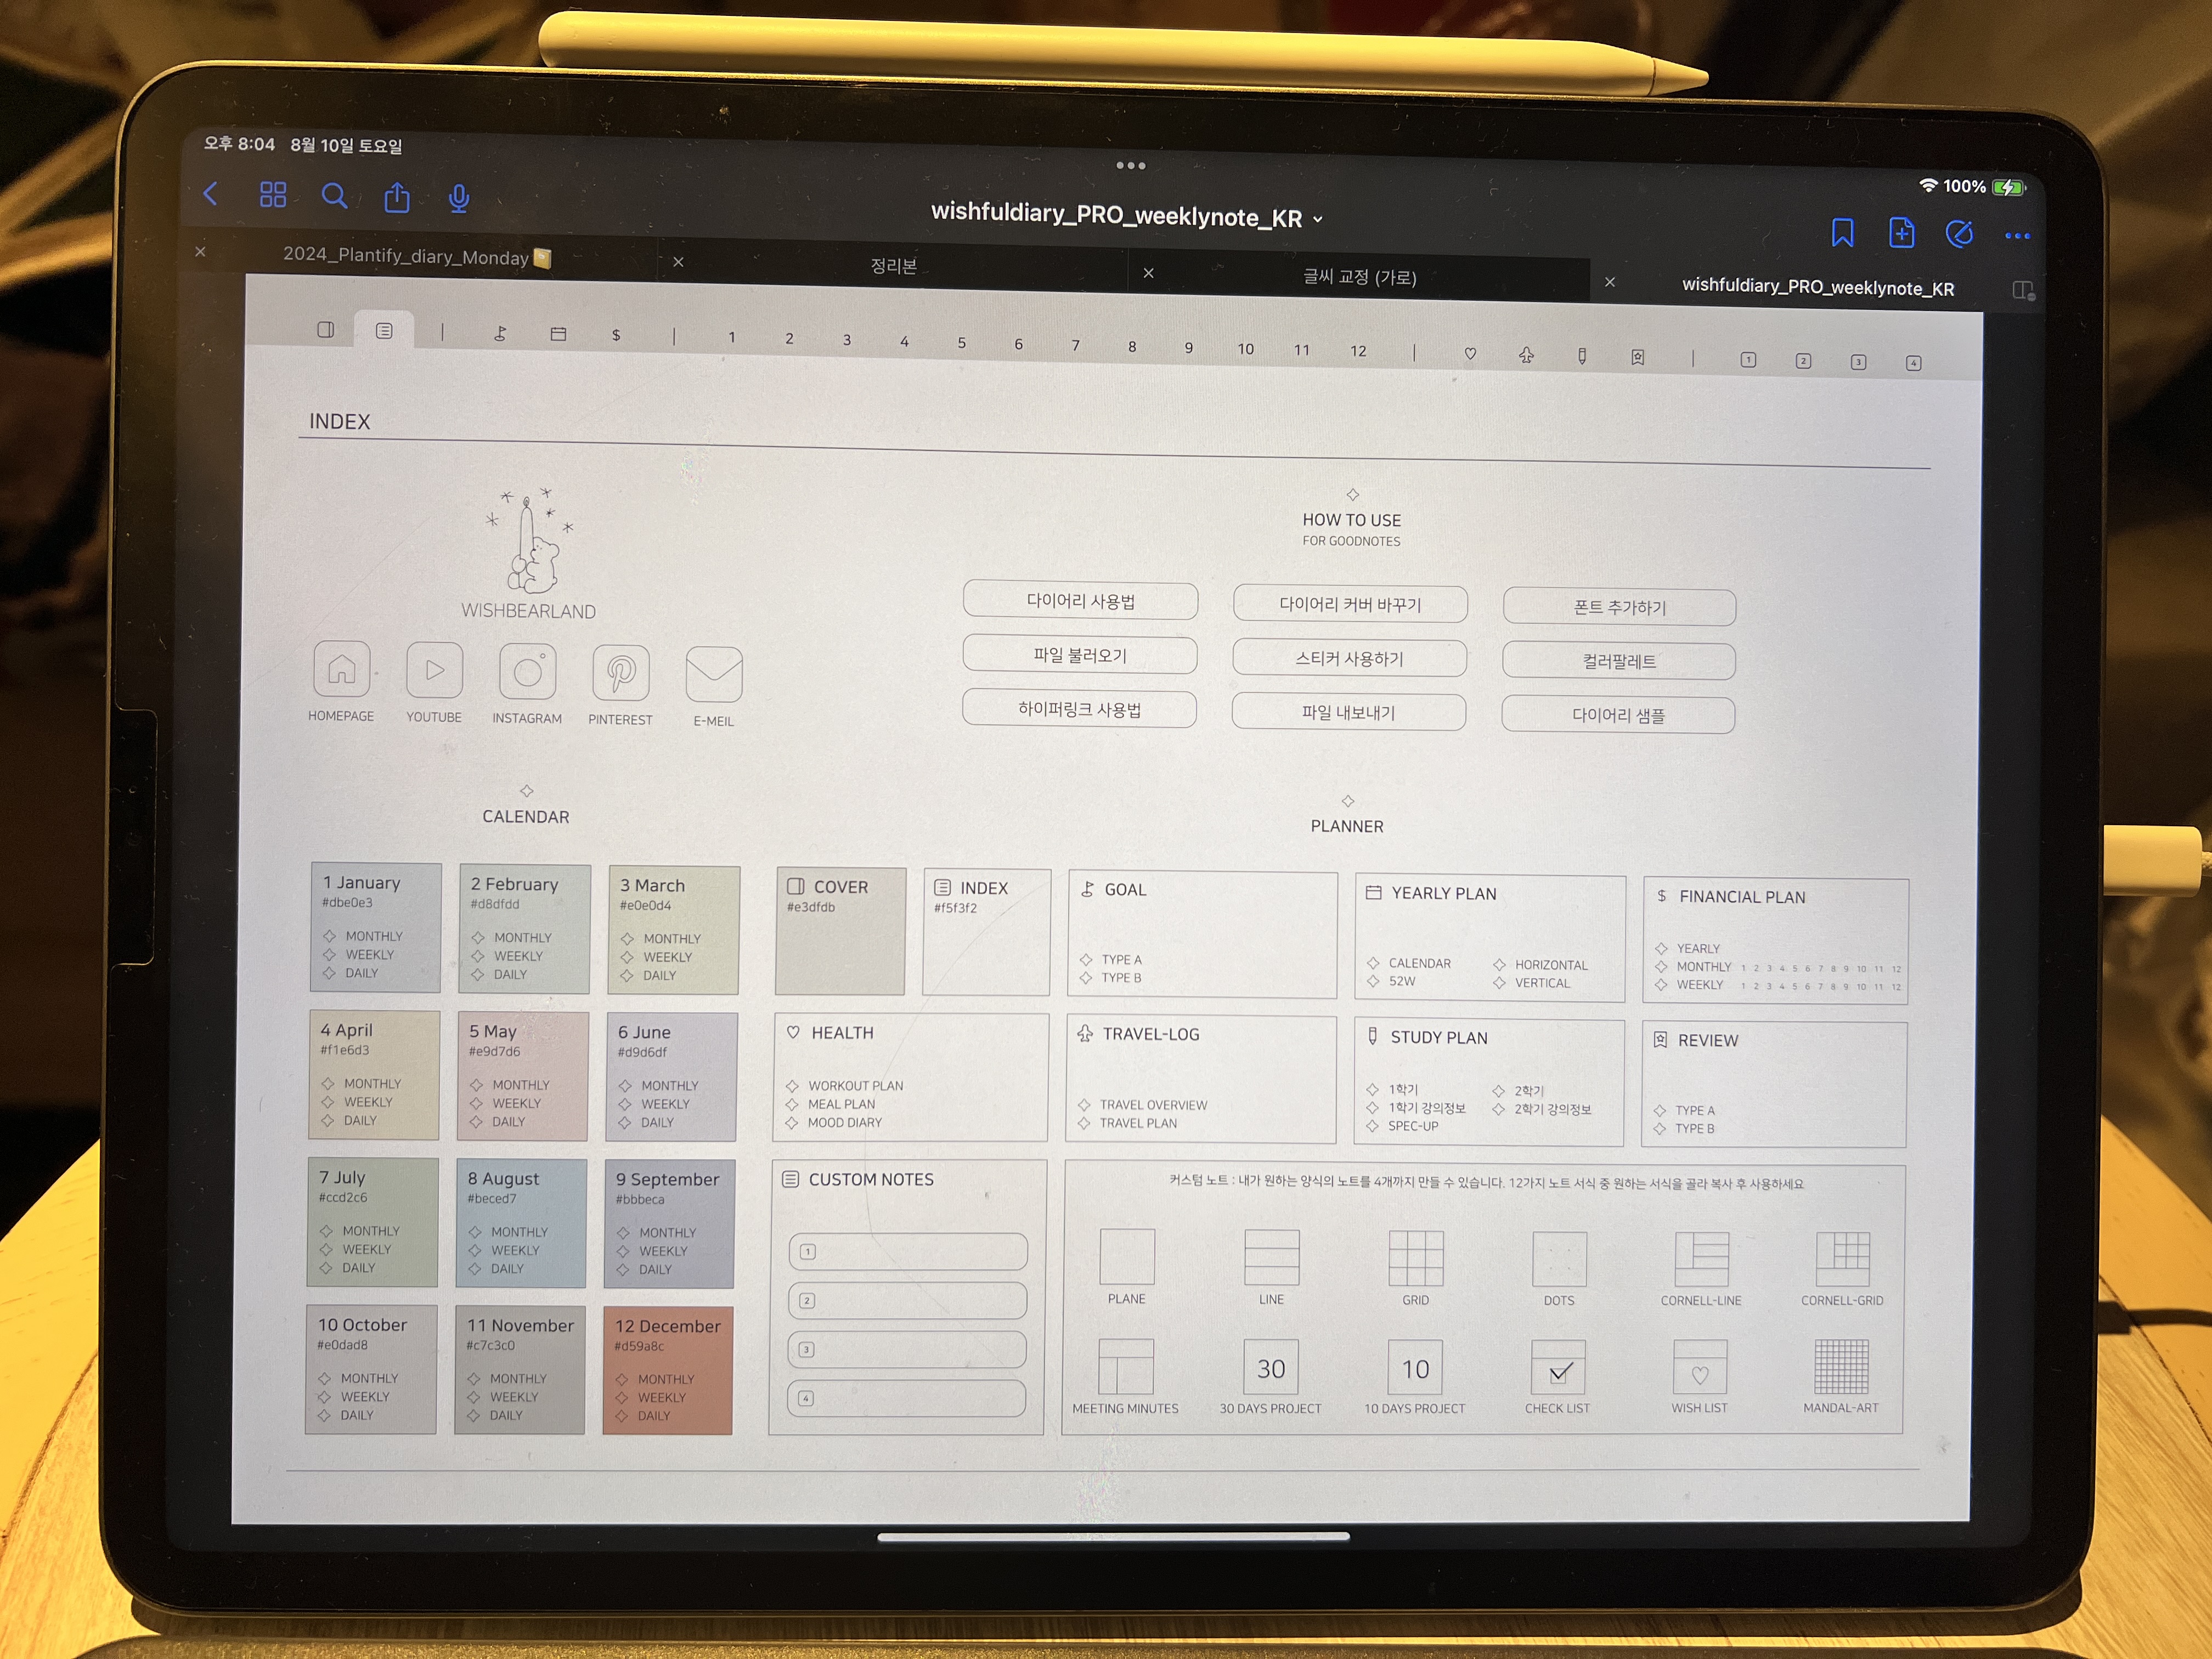Viewport: 2212px width, 1659px height.
Task: Bookmark this page with bookmark icon
Action: (1842, 232)
